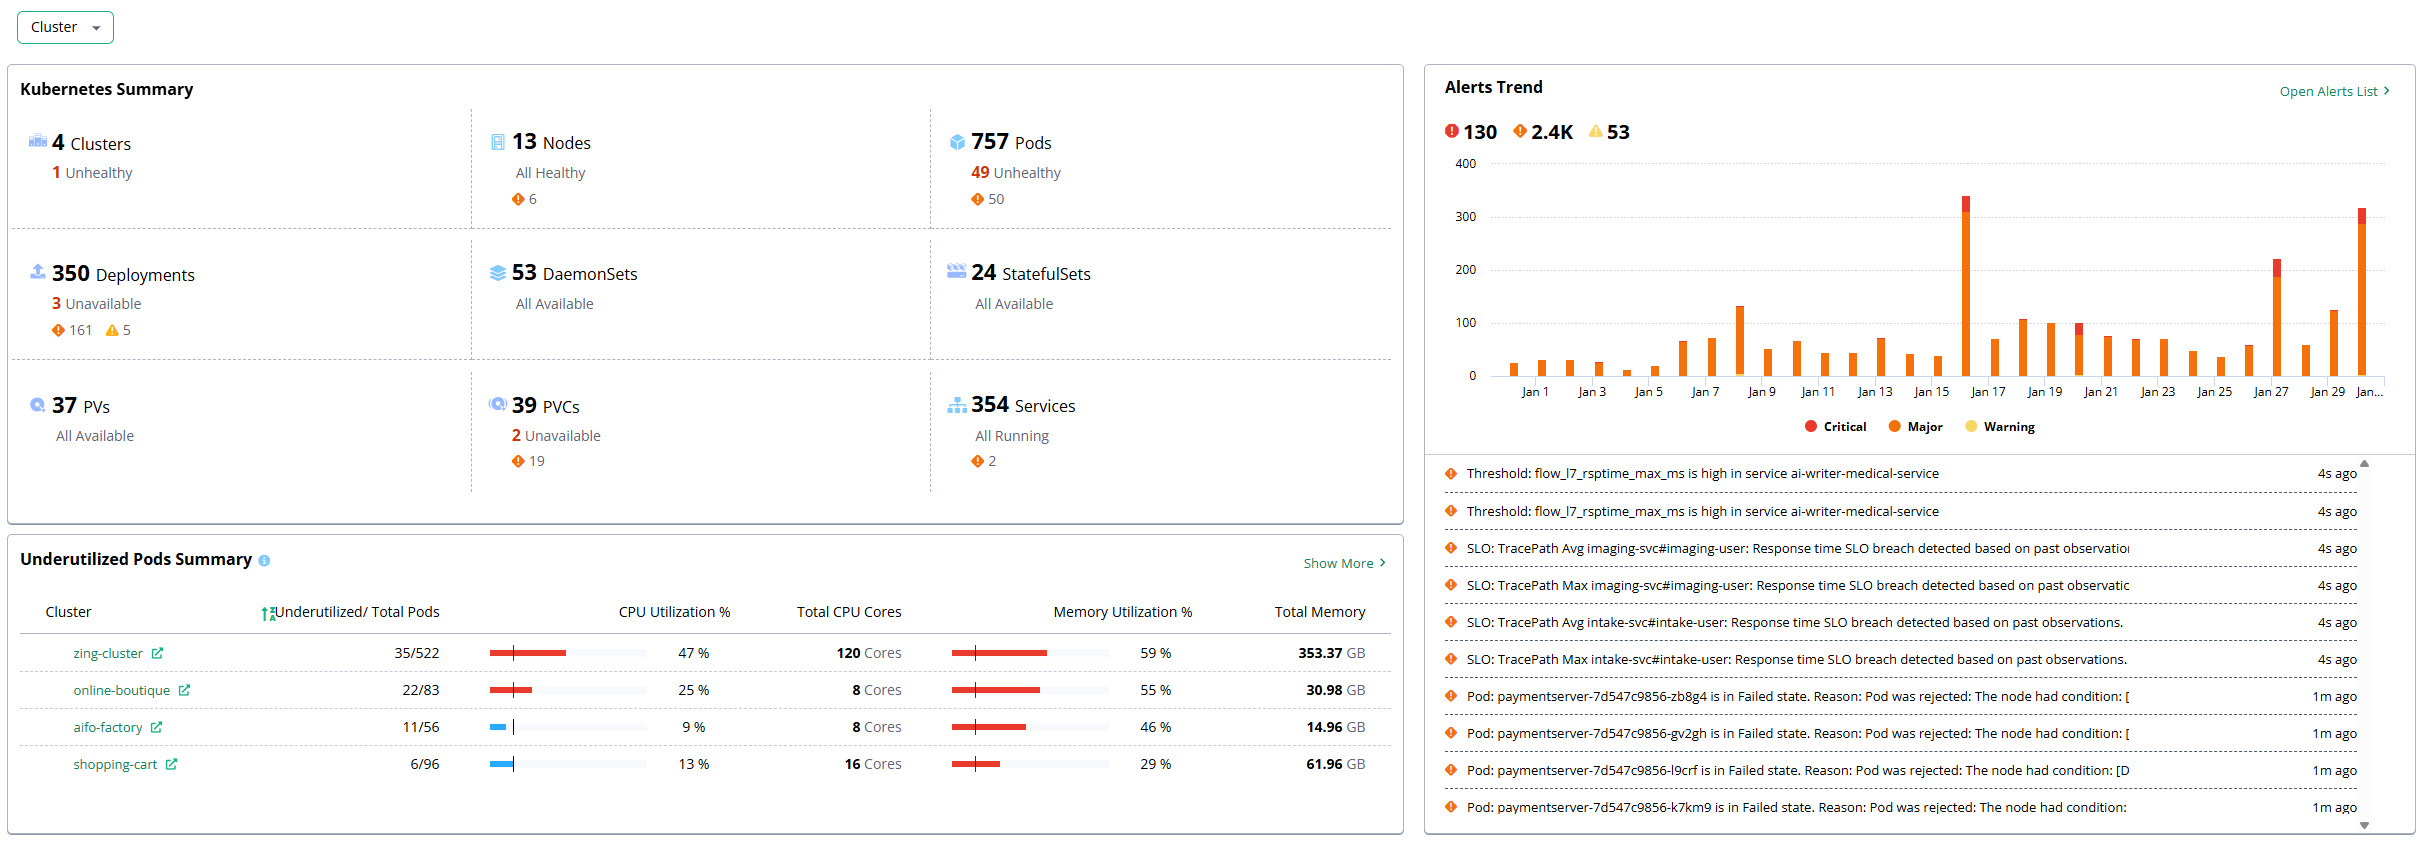Click the critical alerts icon showing 130
The height and width of the screenshot is (845, 2426).
pyautogui.click(x=1451, y=131)
